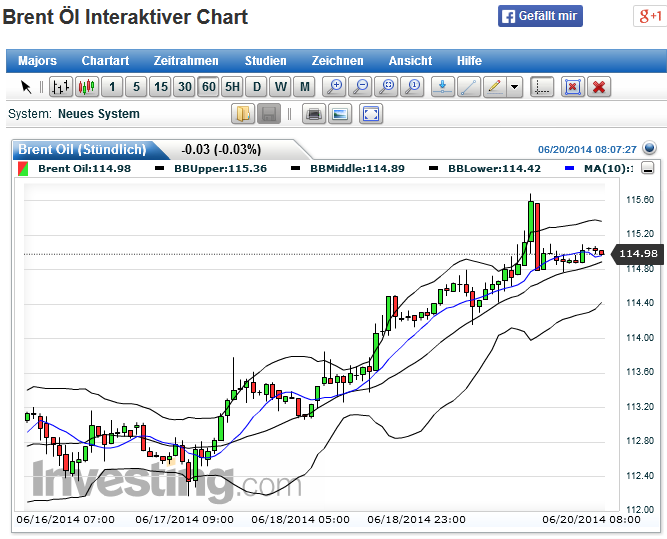Viewport: 667px width, 539px height.
Task: Open the saved system folder icon
Action: click(243, 114)
